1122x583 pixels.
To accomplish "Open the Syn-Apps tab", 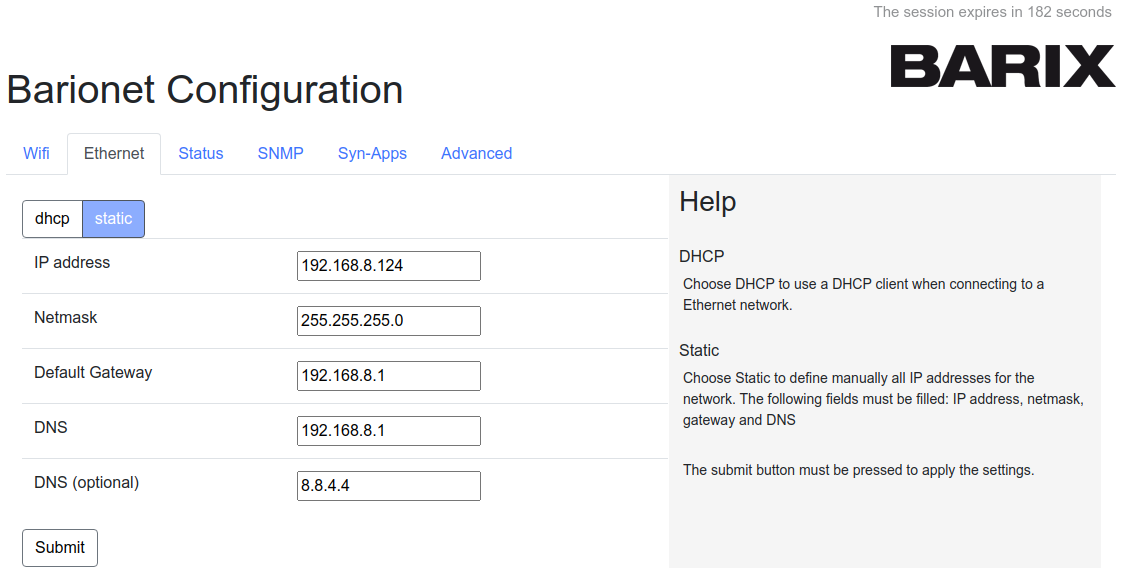I will pyautogui.click(x=372, y=153).
